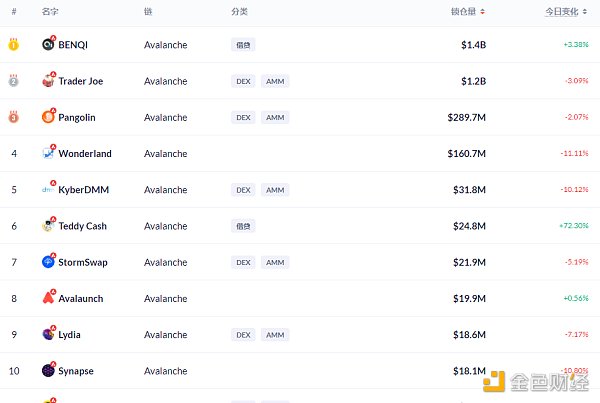Sort by the 今日变化 column header
This screenshot has height=403, width=600.
[562, 12]
